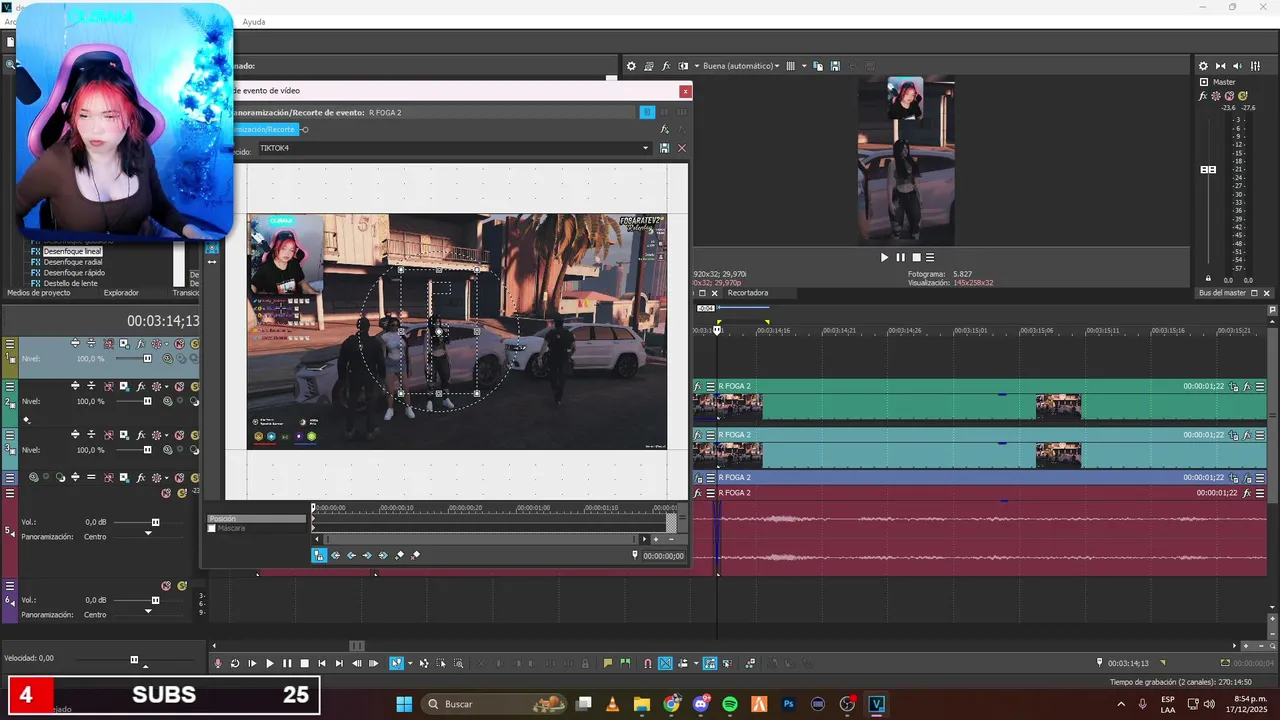
Task: Open Photoshop from the taskbar
Action: [789, 704]
